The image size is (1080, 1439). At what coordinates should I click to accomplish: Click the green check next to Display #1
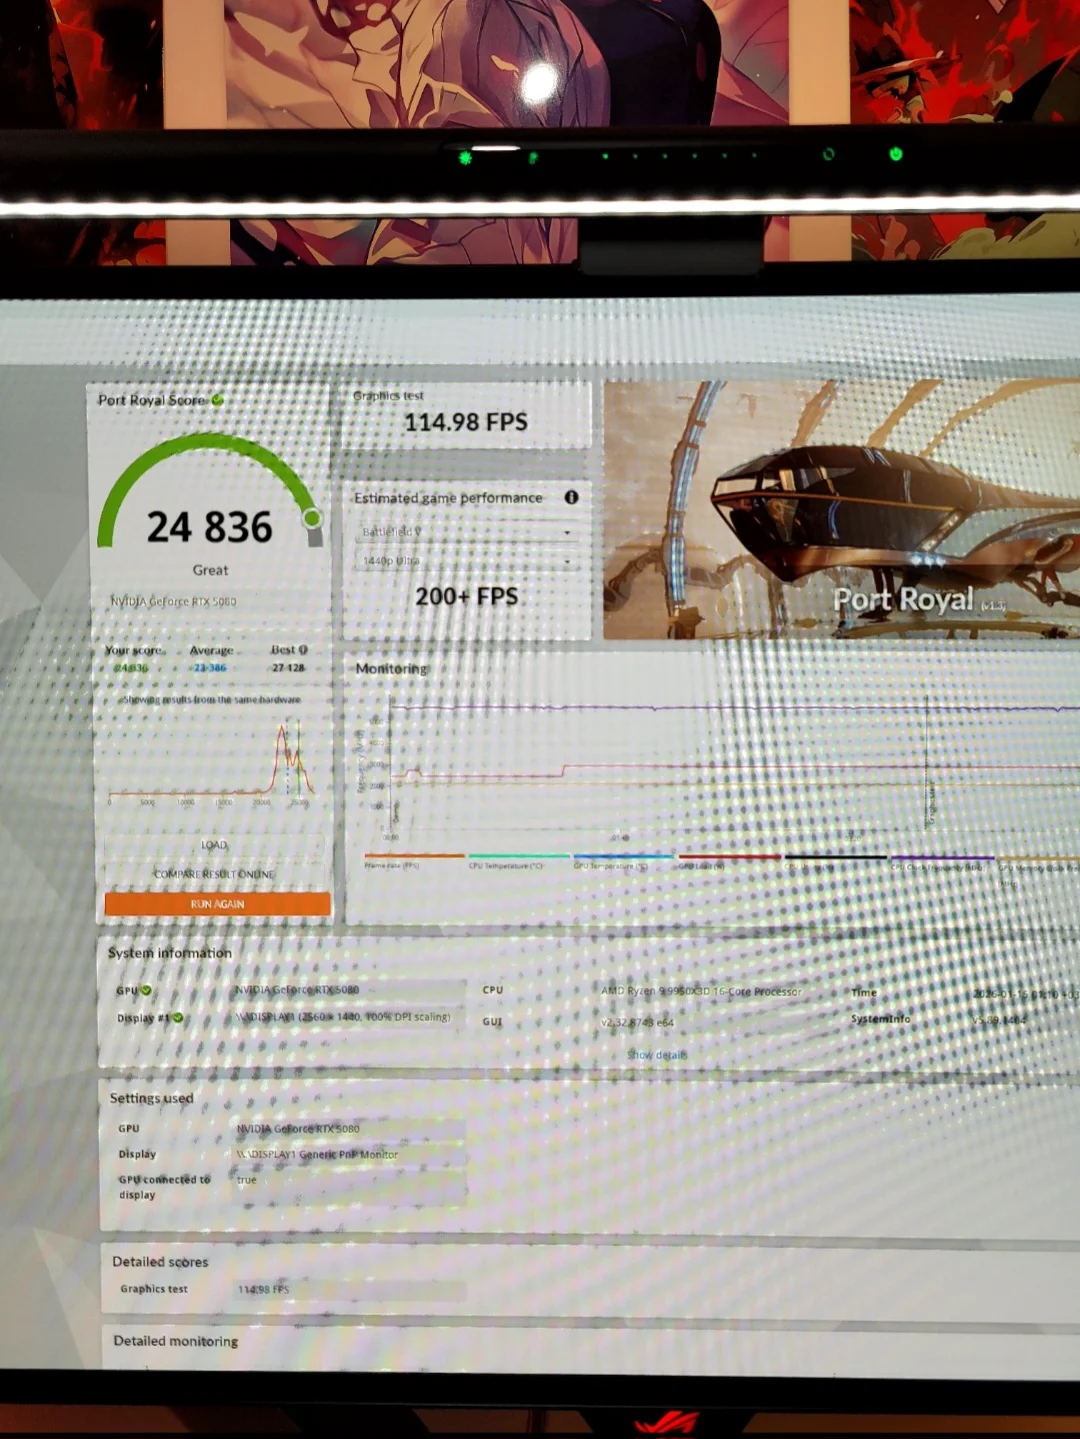(x=178, y=1018)
